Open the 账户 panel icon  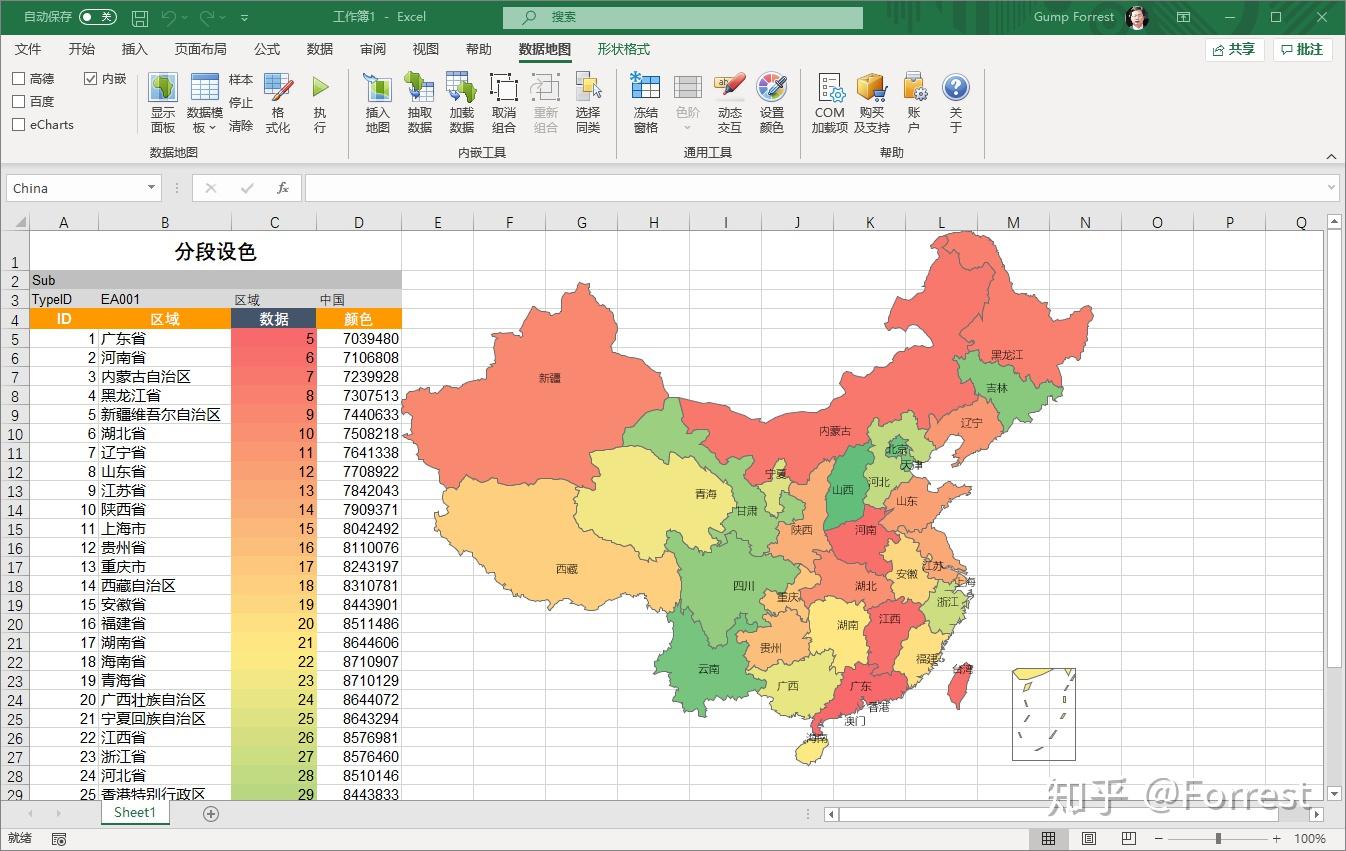[x=913, y=100]
